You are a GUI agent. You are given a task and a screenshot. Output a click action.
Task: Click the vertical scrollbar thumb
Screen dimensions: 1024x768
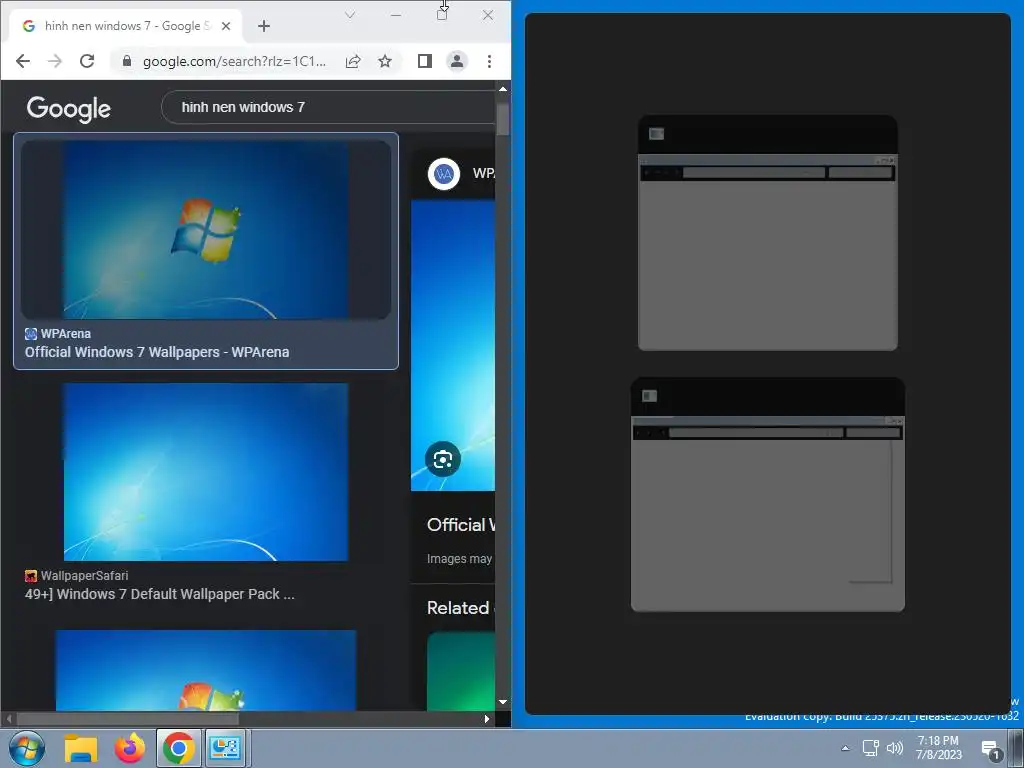click(503, 119)
